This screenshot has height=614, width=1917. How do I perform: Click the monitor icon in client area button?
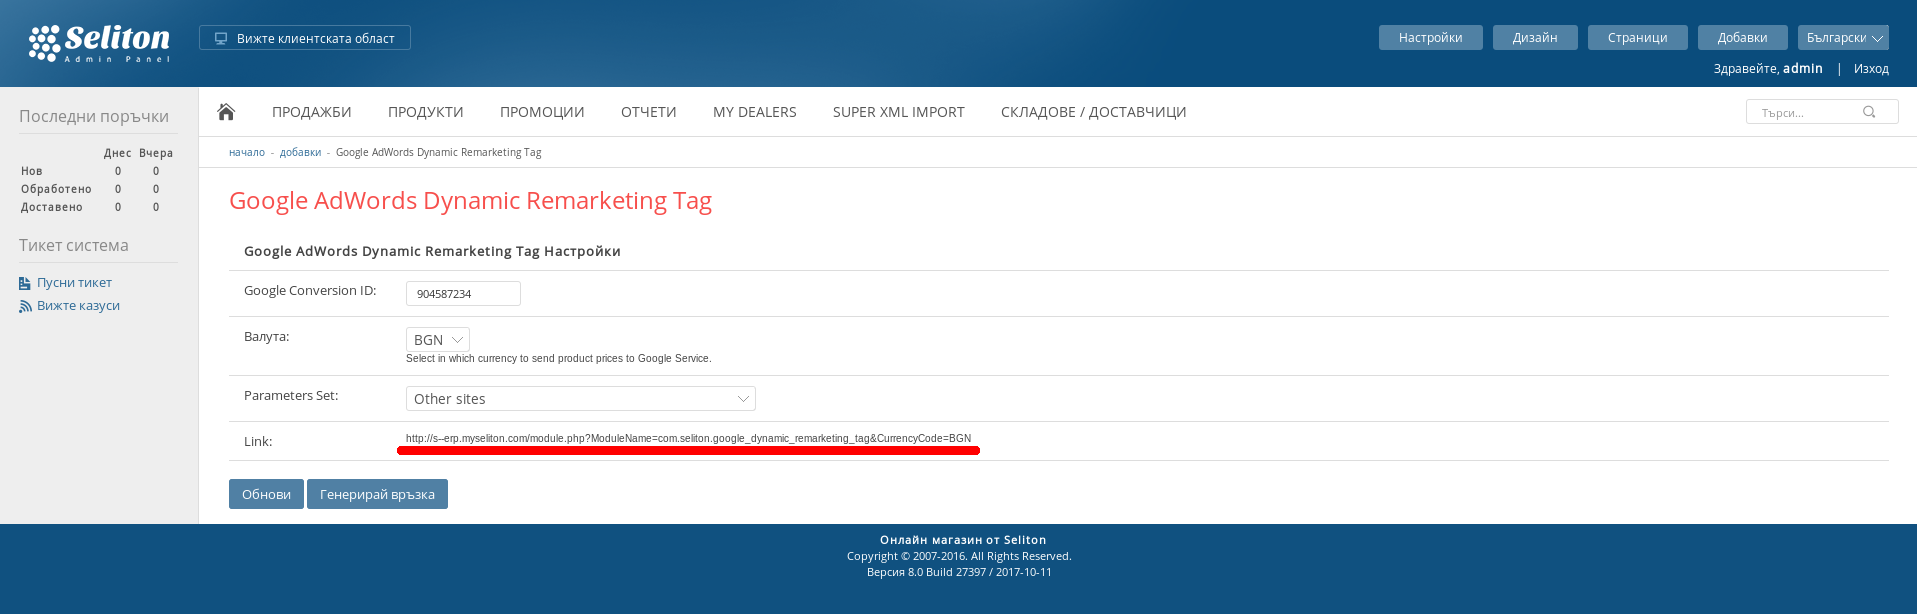point(221,38)
